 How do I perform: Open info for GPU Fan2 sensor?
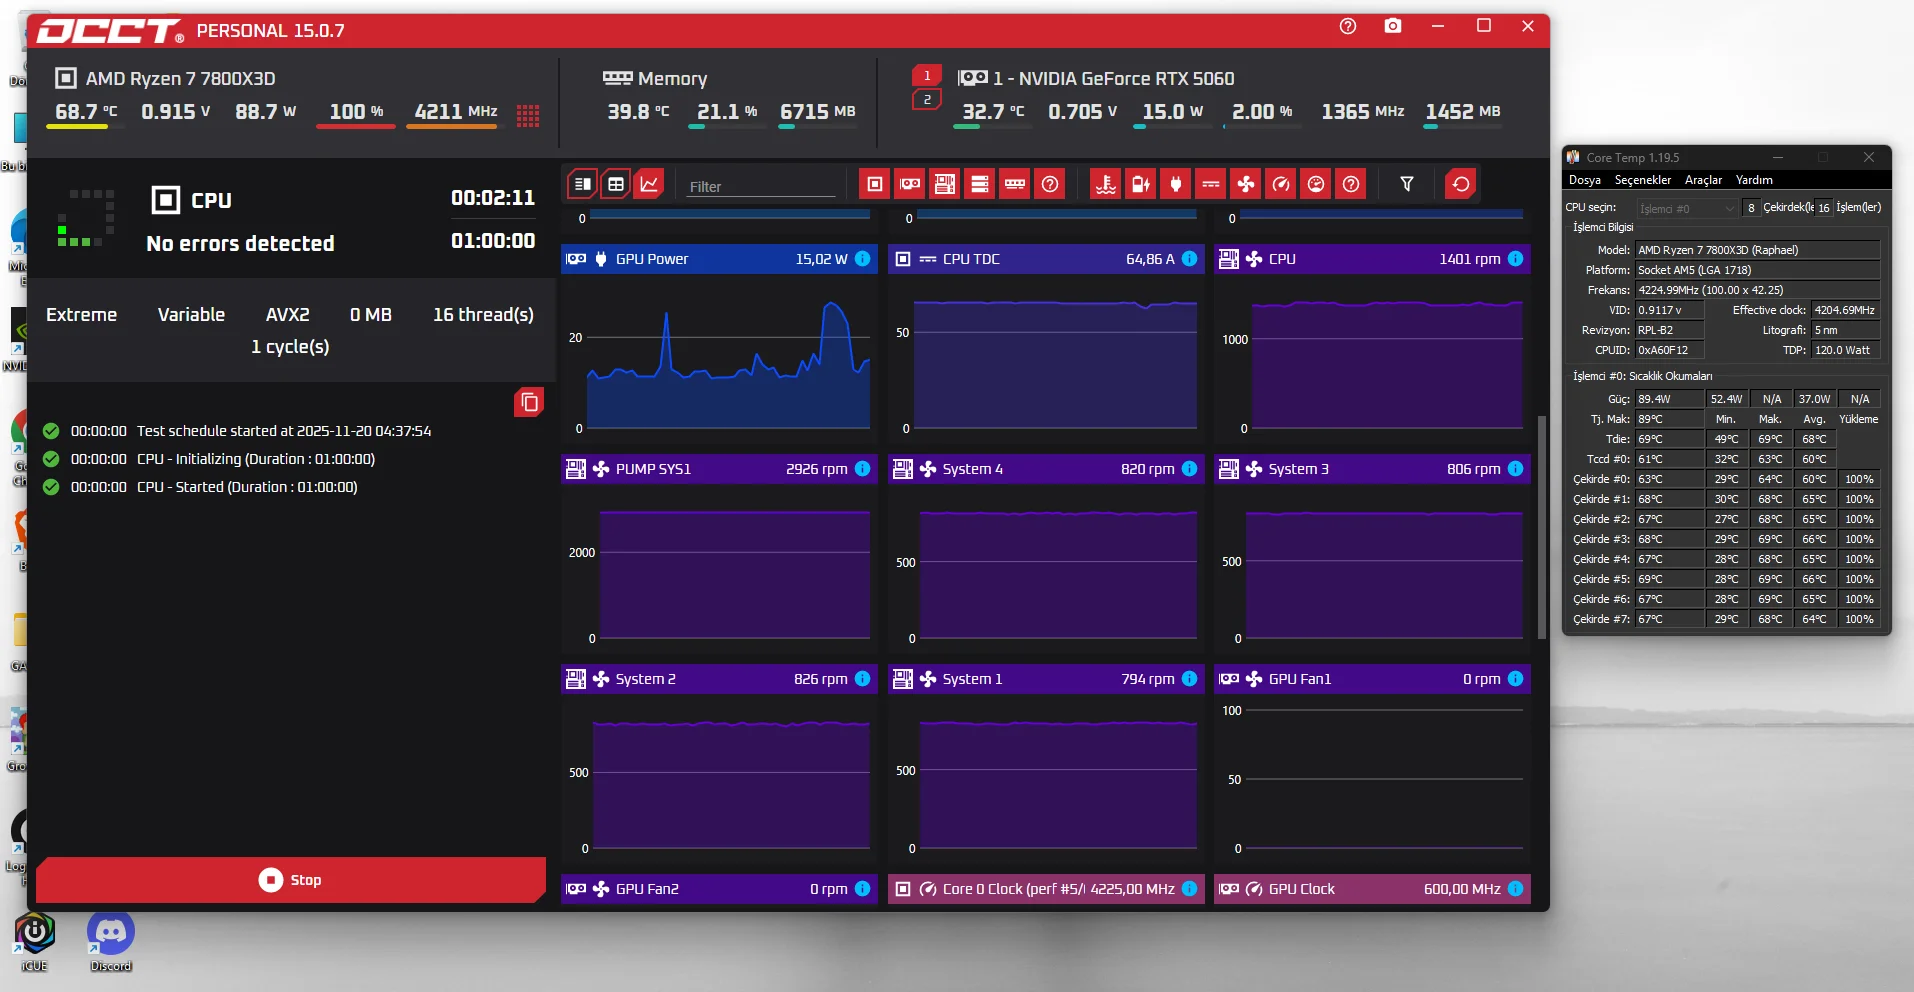(863, 889)
